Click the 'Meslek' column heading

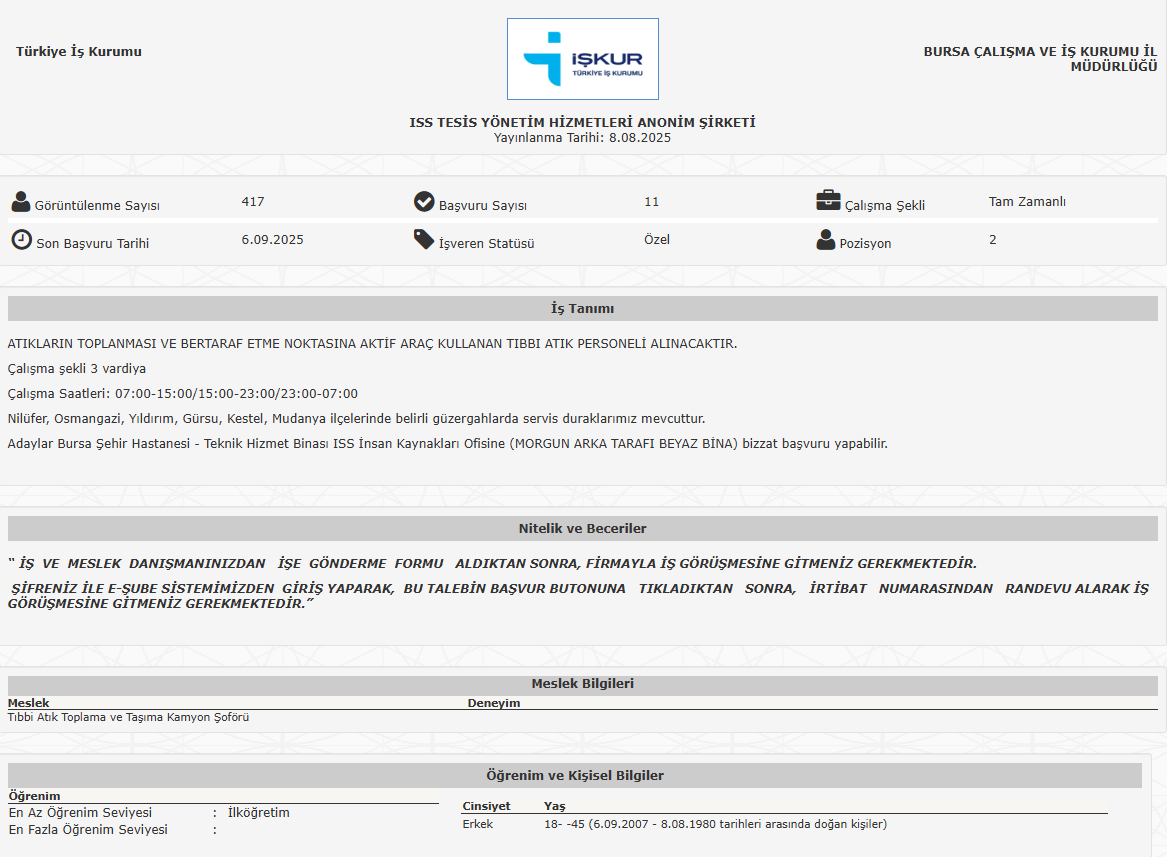[28, 703]
